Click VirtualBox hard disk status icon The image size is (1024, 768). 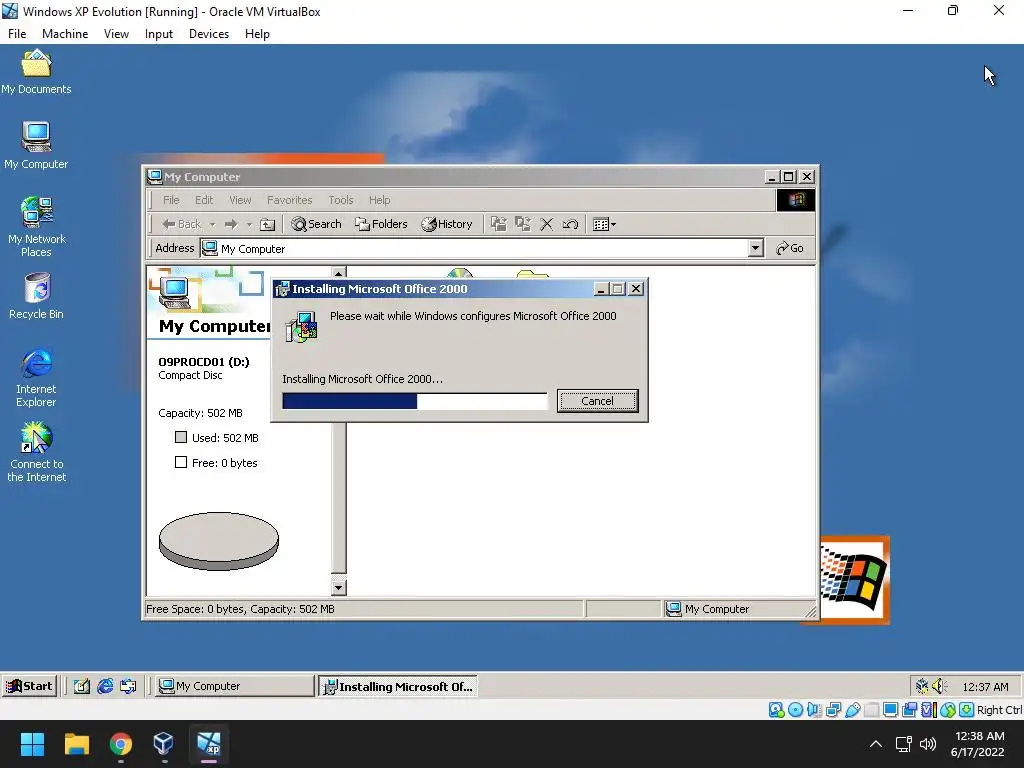(776, 710)
